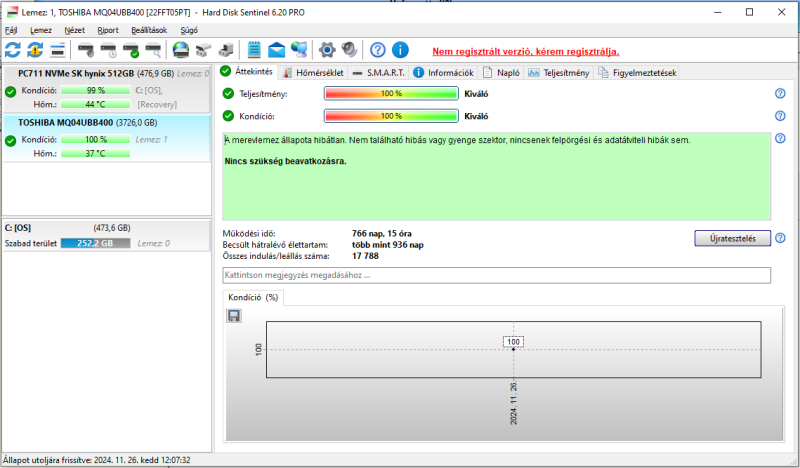
Task: Click the Újratesztelés button
Action: [733, 238]
